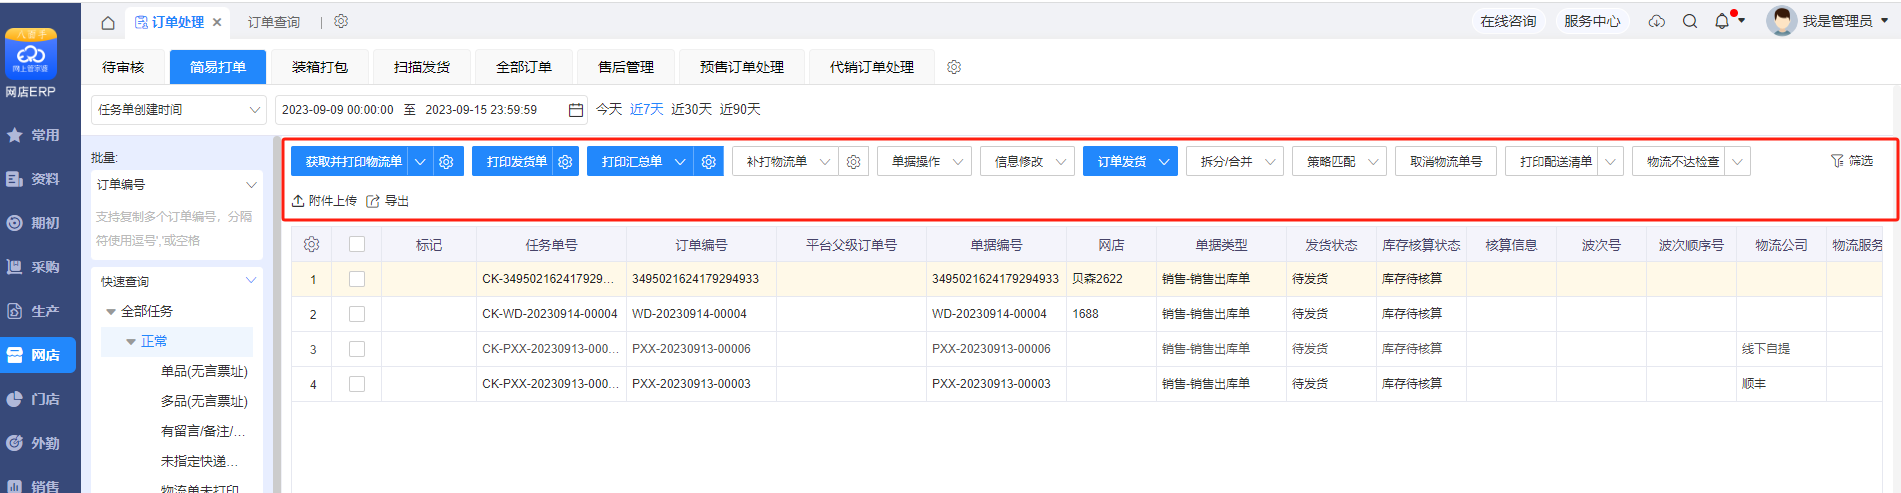Toggle select-all checkbox in table header
The image size is (1901, 493).
click(x=357, y=244)
